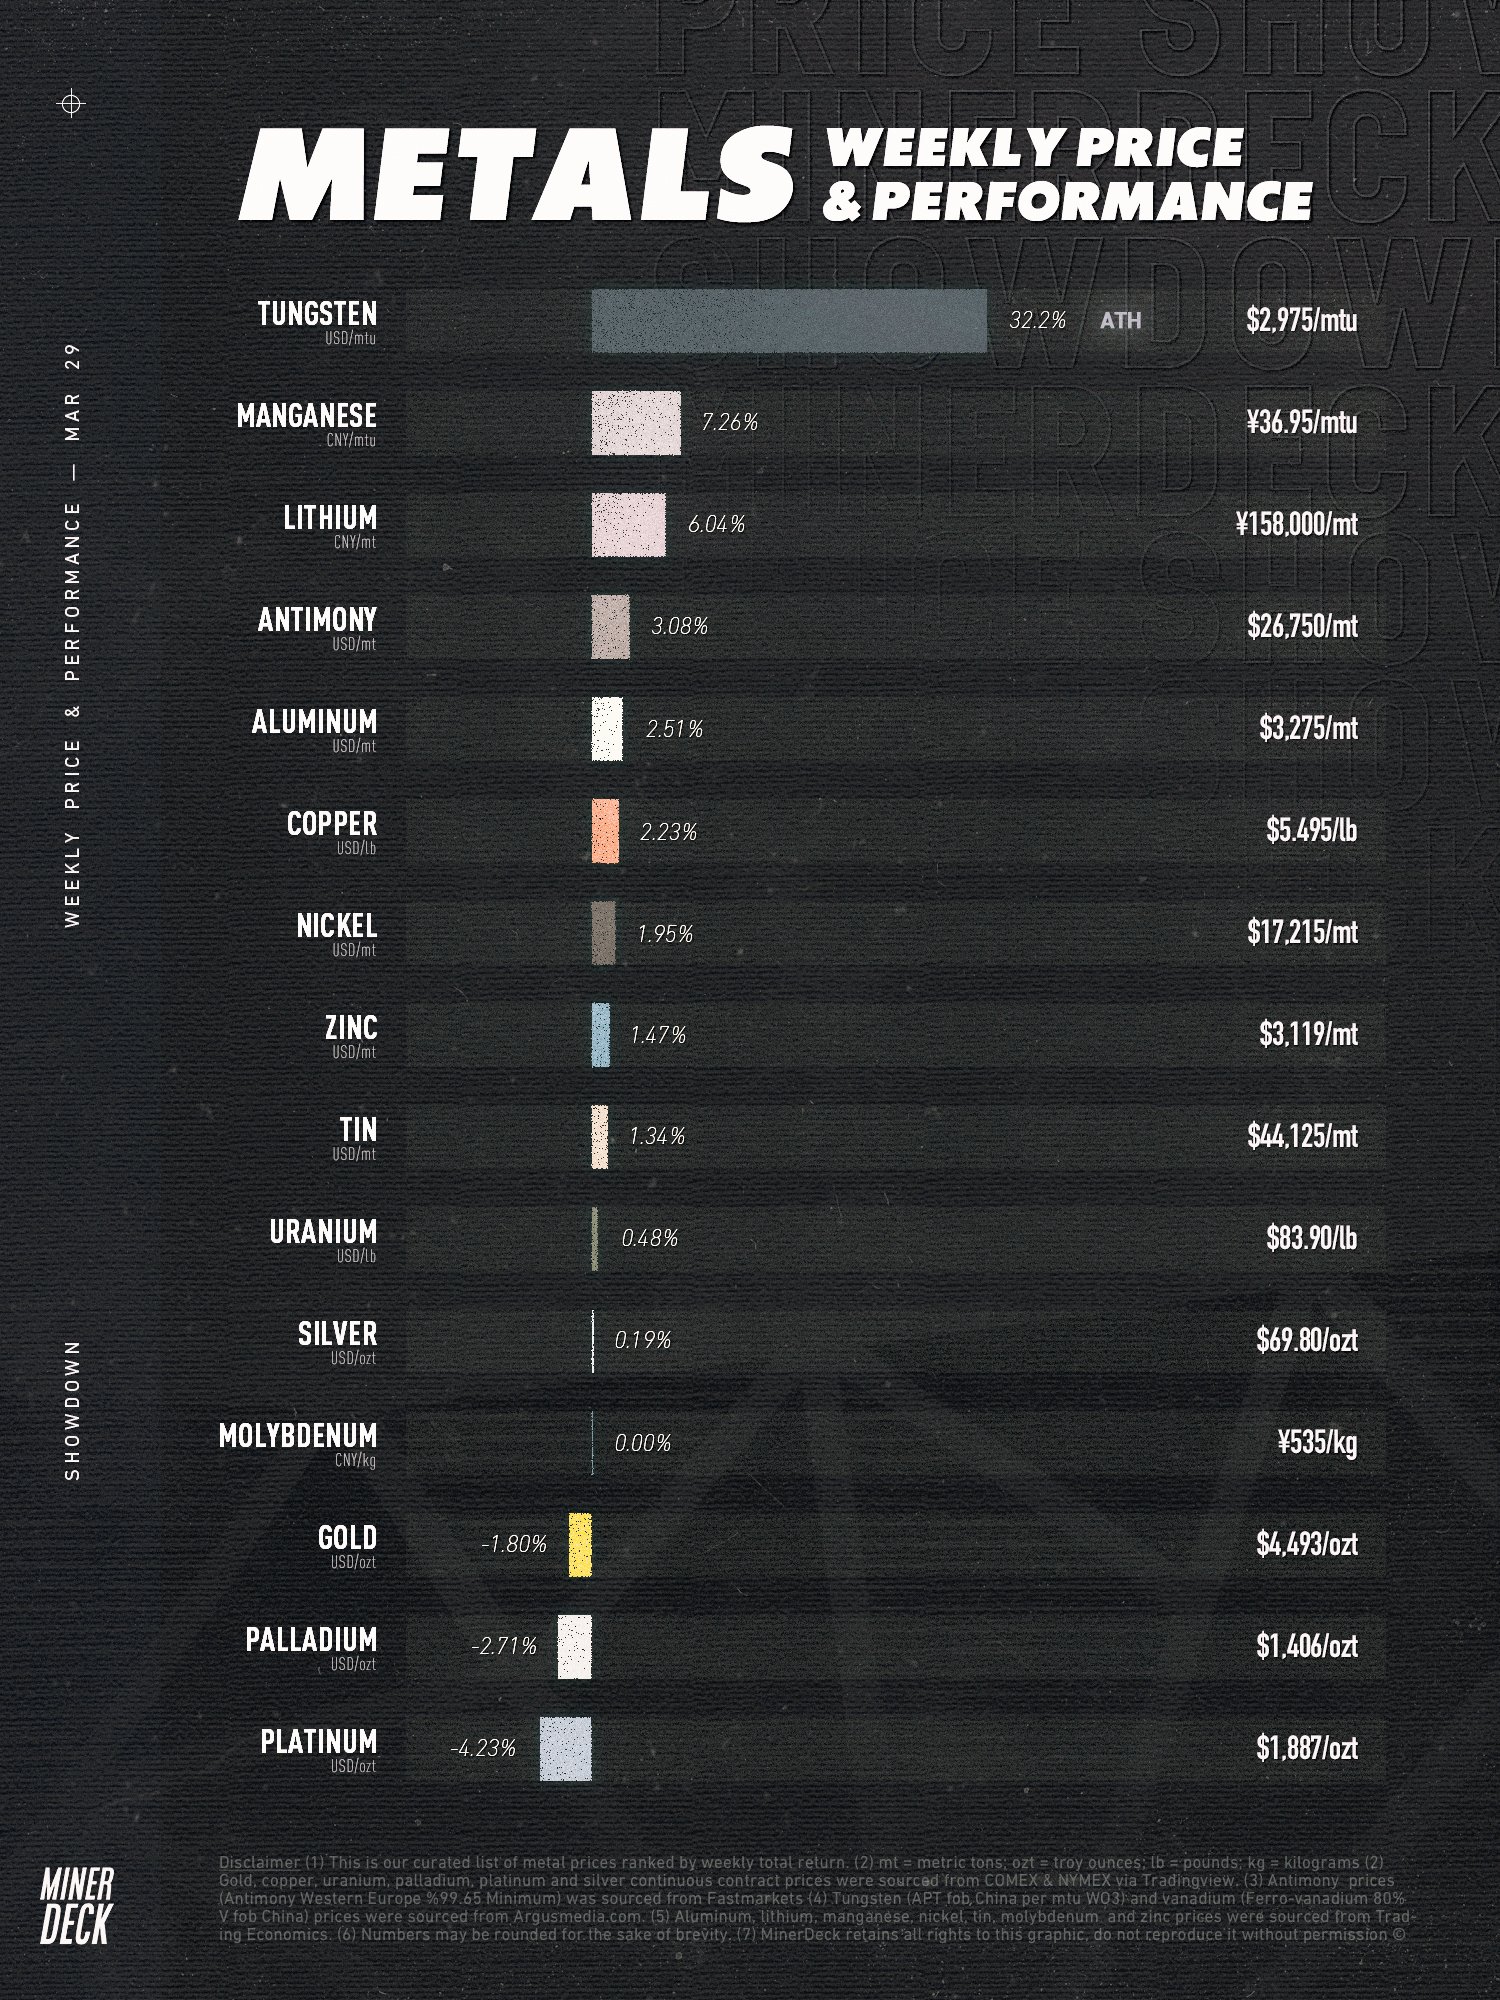This screenshot has width=1500, height=2000.
Task: Select the yellow Gold bar
Action: tap(580, 1545)
